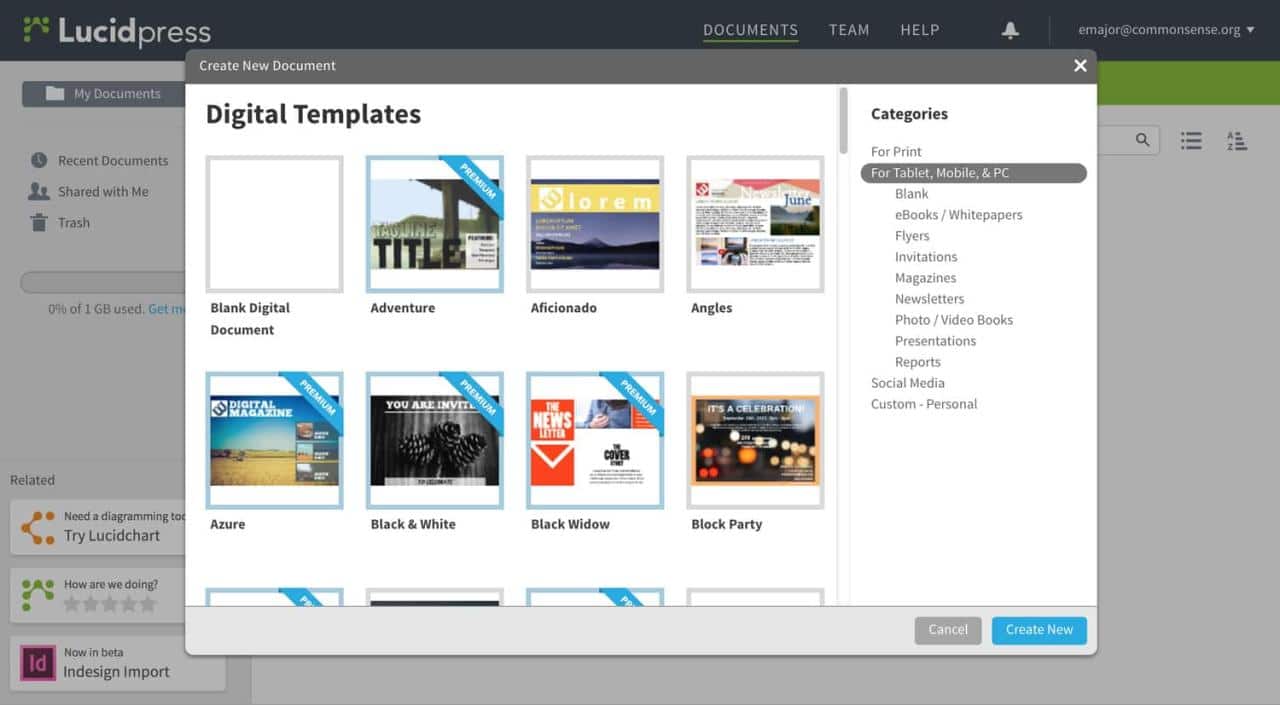Select the Aficionado template thumbnail
Screen dimensions: 1280x705
pyautogui.click(x=595, y=224)
